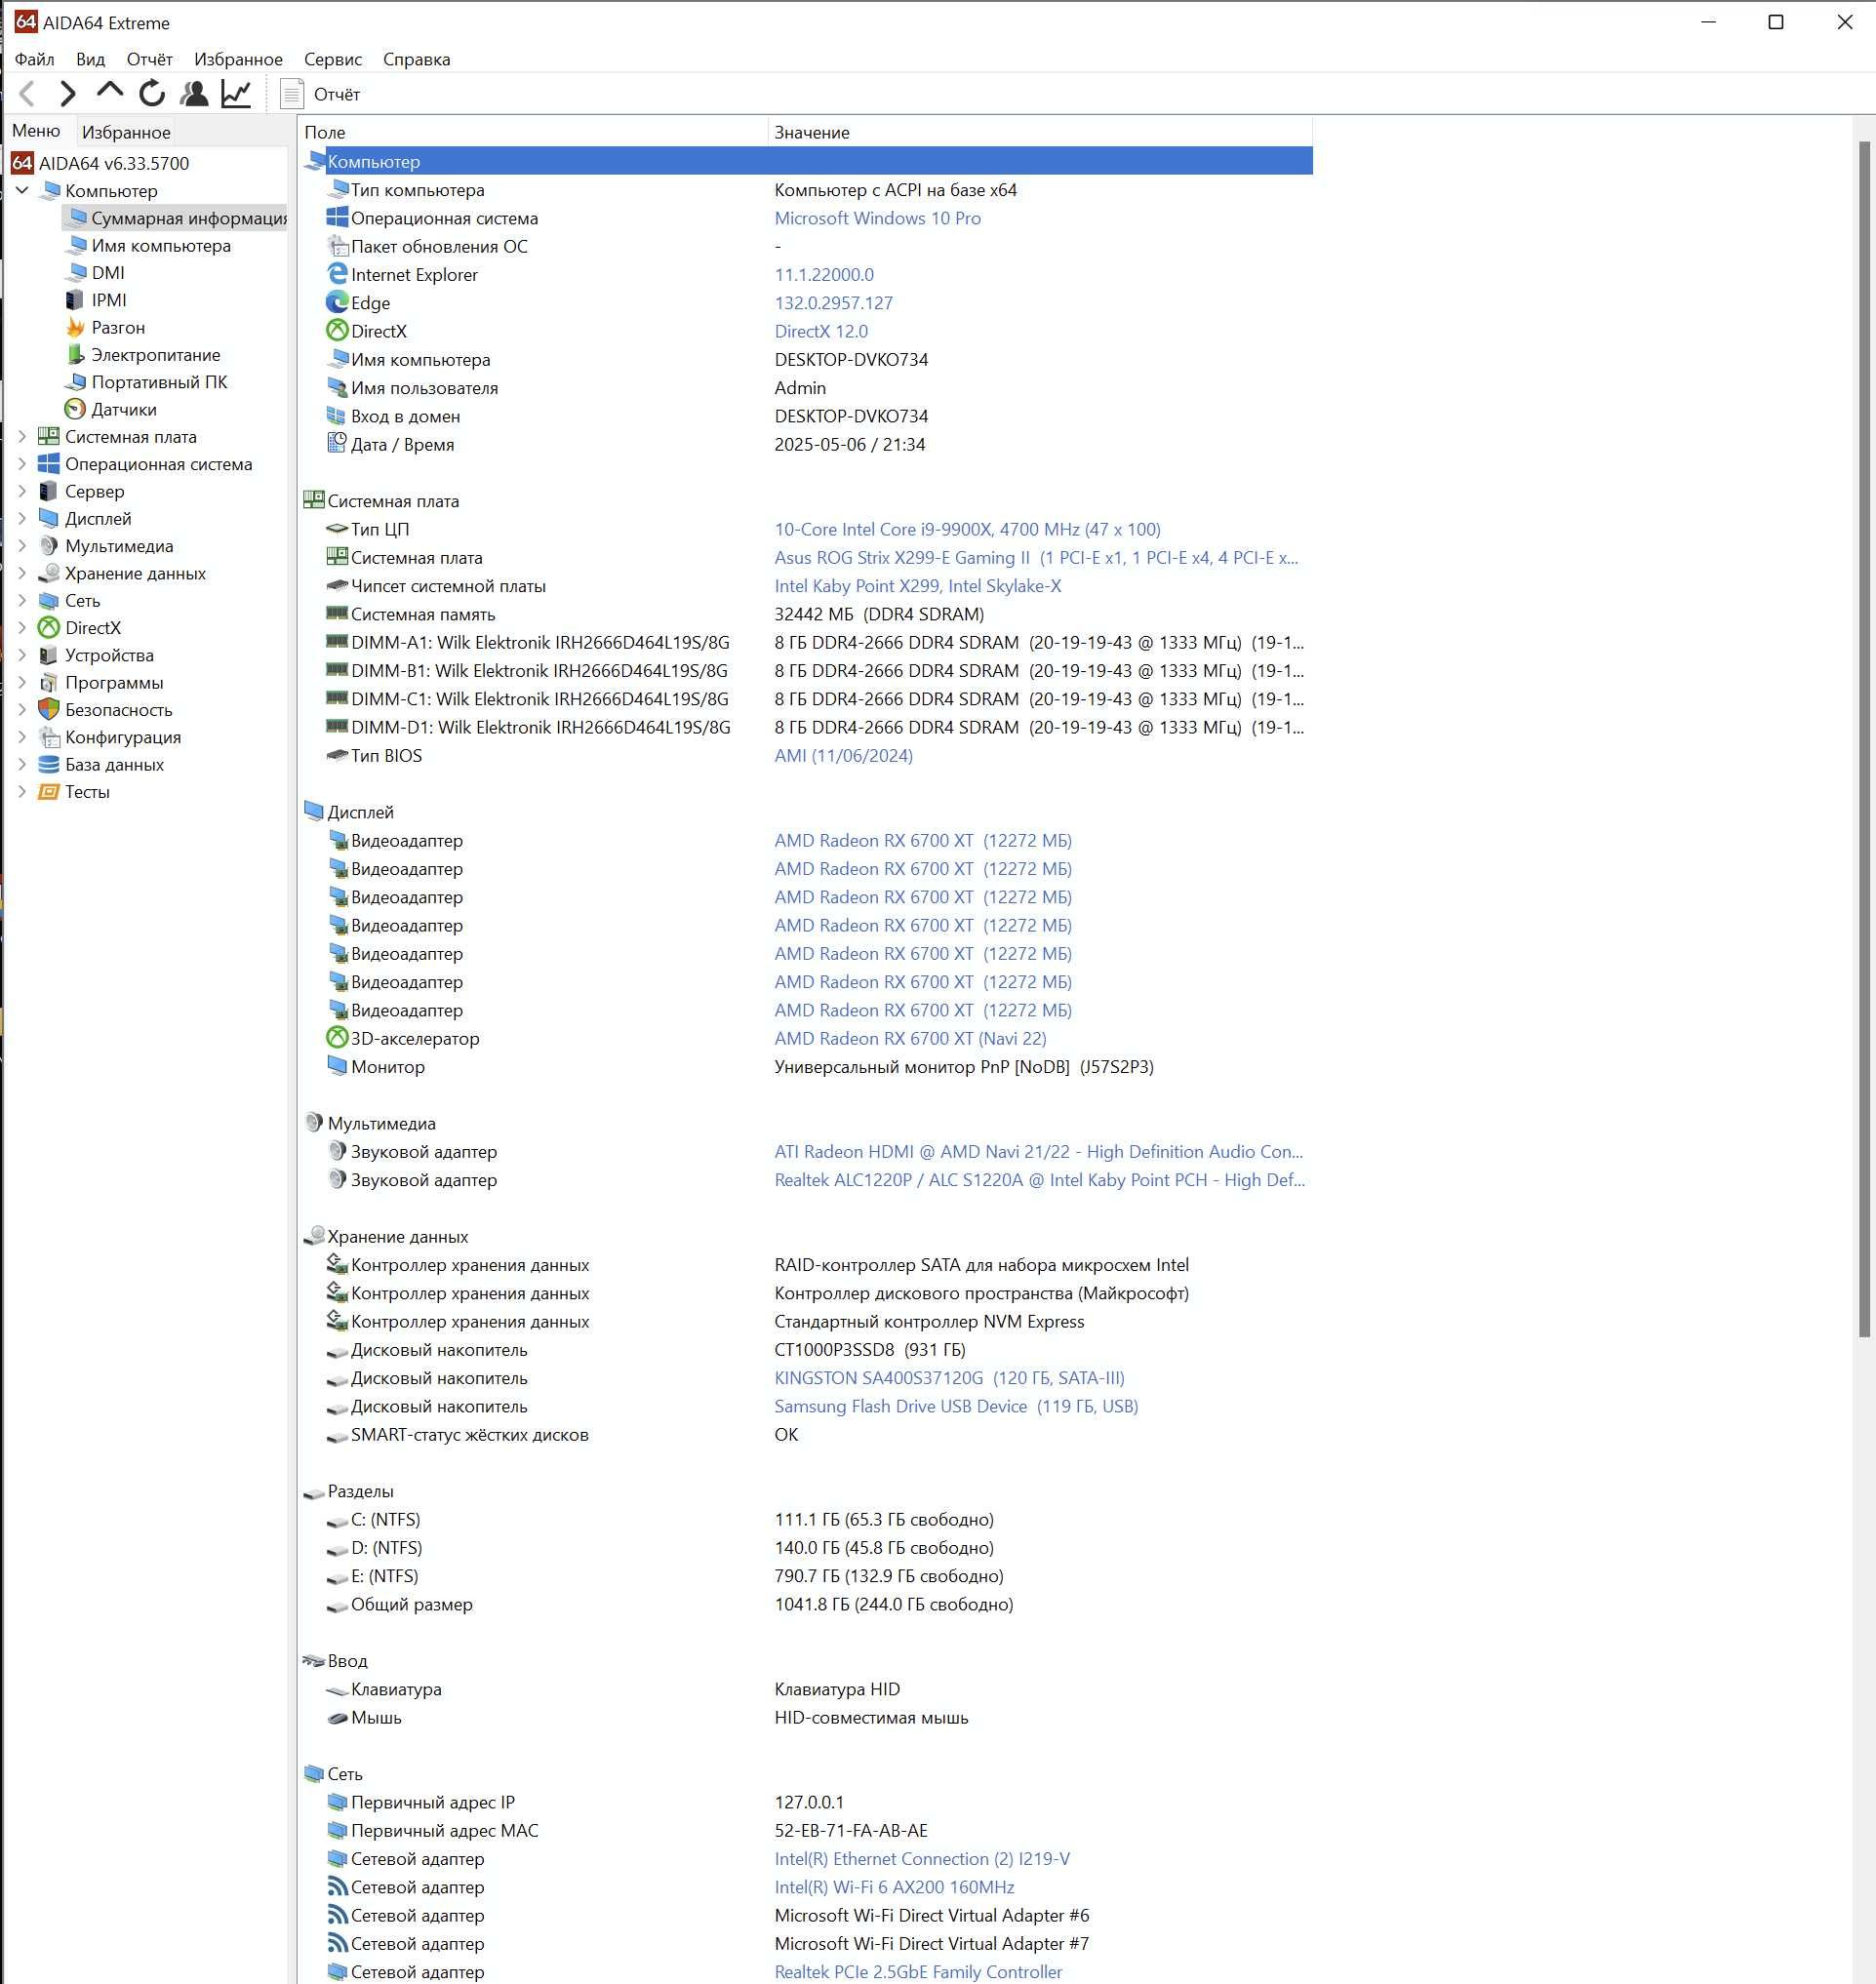Expand База данных tree node
1876x1984 pixels.
point(22,764)
